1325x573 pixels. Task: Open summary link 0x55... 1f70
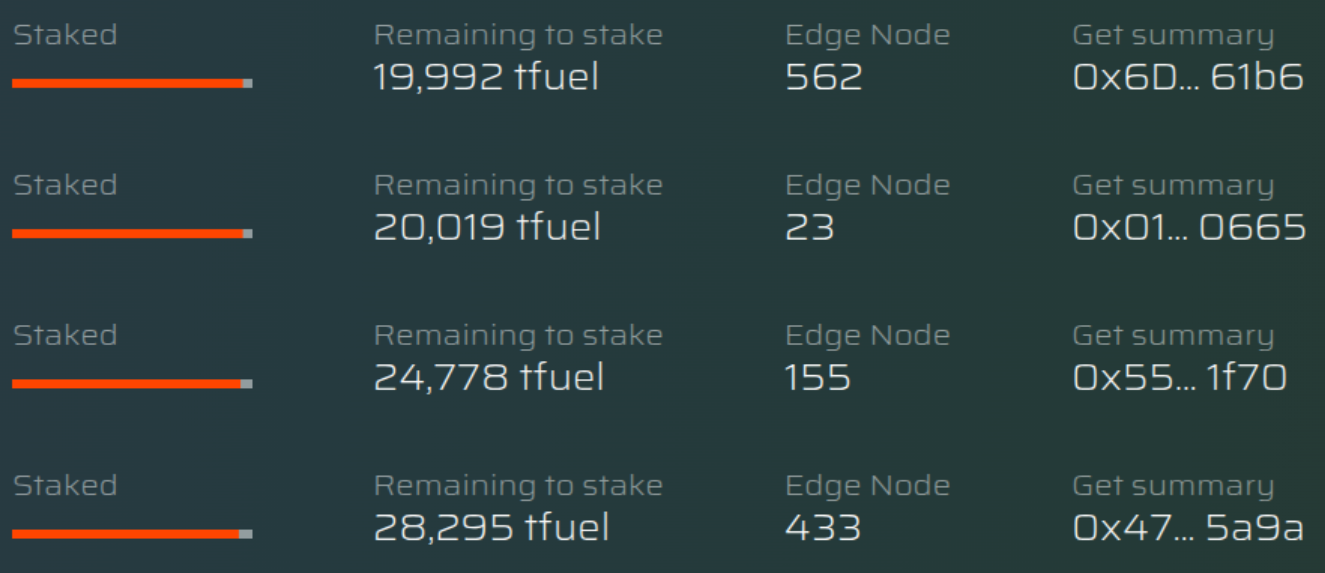coord(1180,377)
